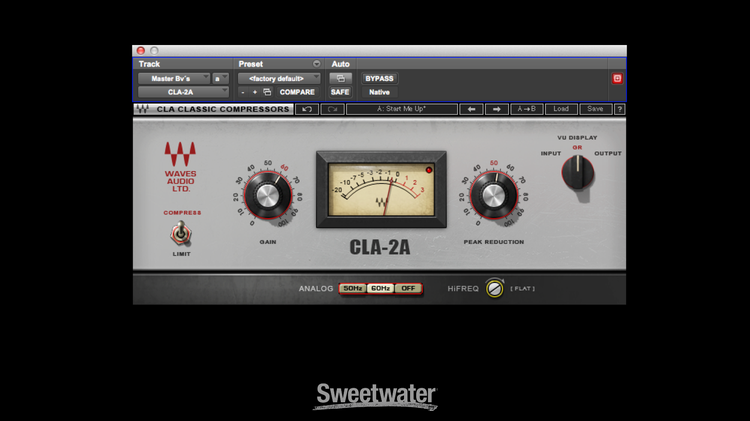Expand the factory default preset dropdown
750x421 pixels.
coord(279,78)
